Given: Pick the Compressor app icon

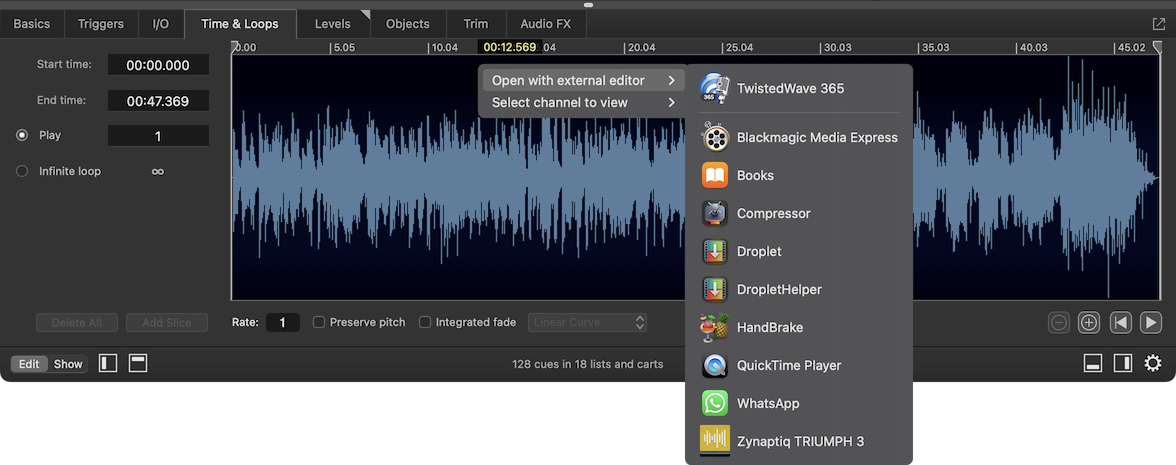Looking at the screenshot, I should click(716, 214).
